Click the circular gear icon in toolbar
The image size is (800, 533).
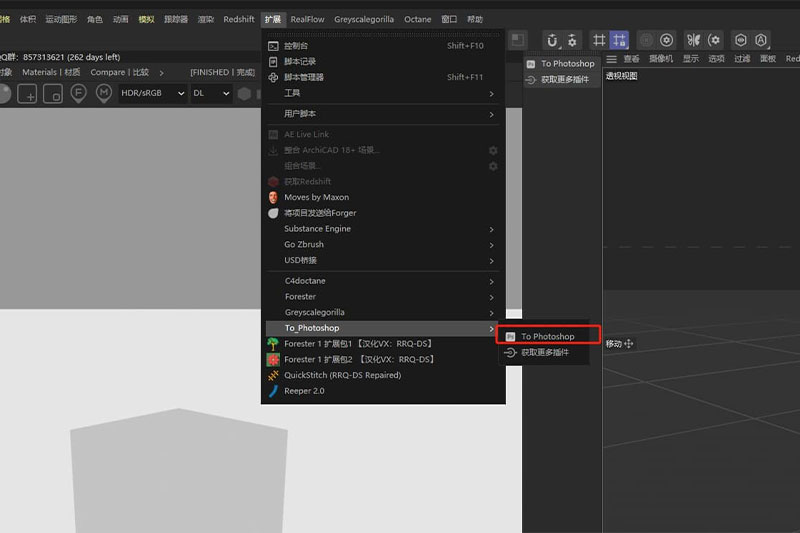[x=666, y=40]
